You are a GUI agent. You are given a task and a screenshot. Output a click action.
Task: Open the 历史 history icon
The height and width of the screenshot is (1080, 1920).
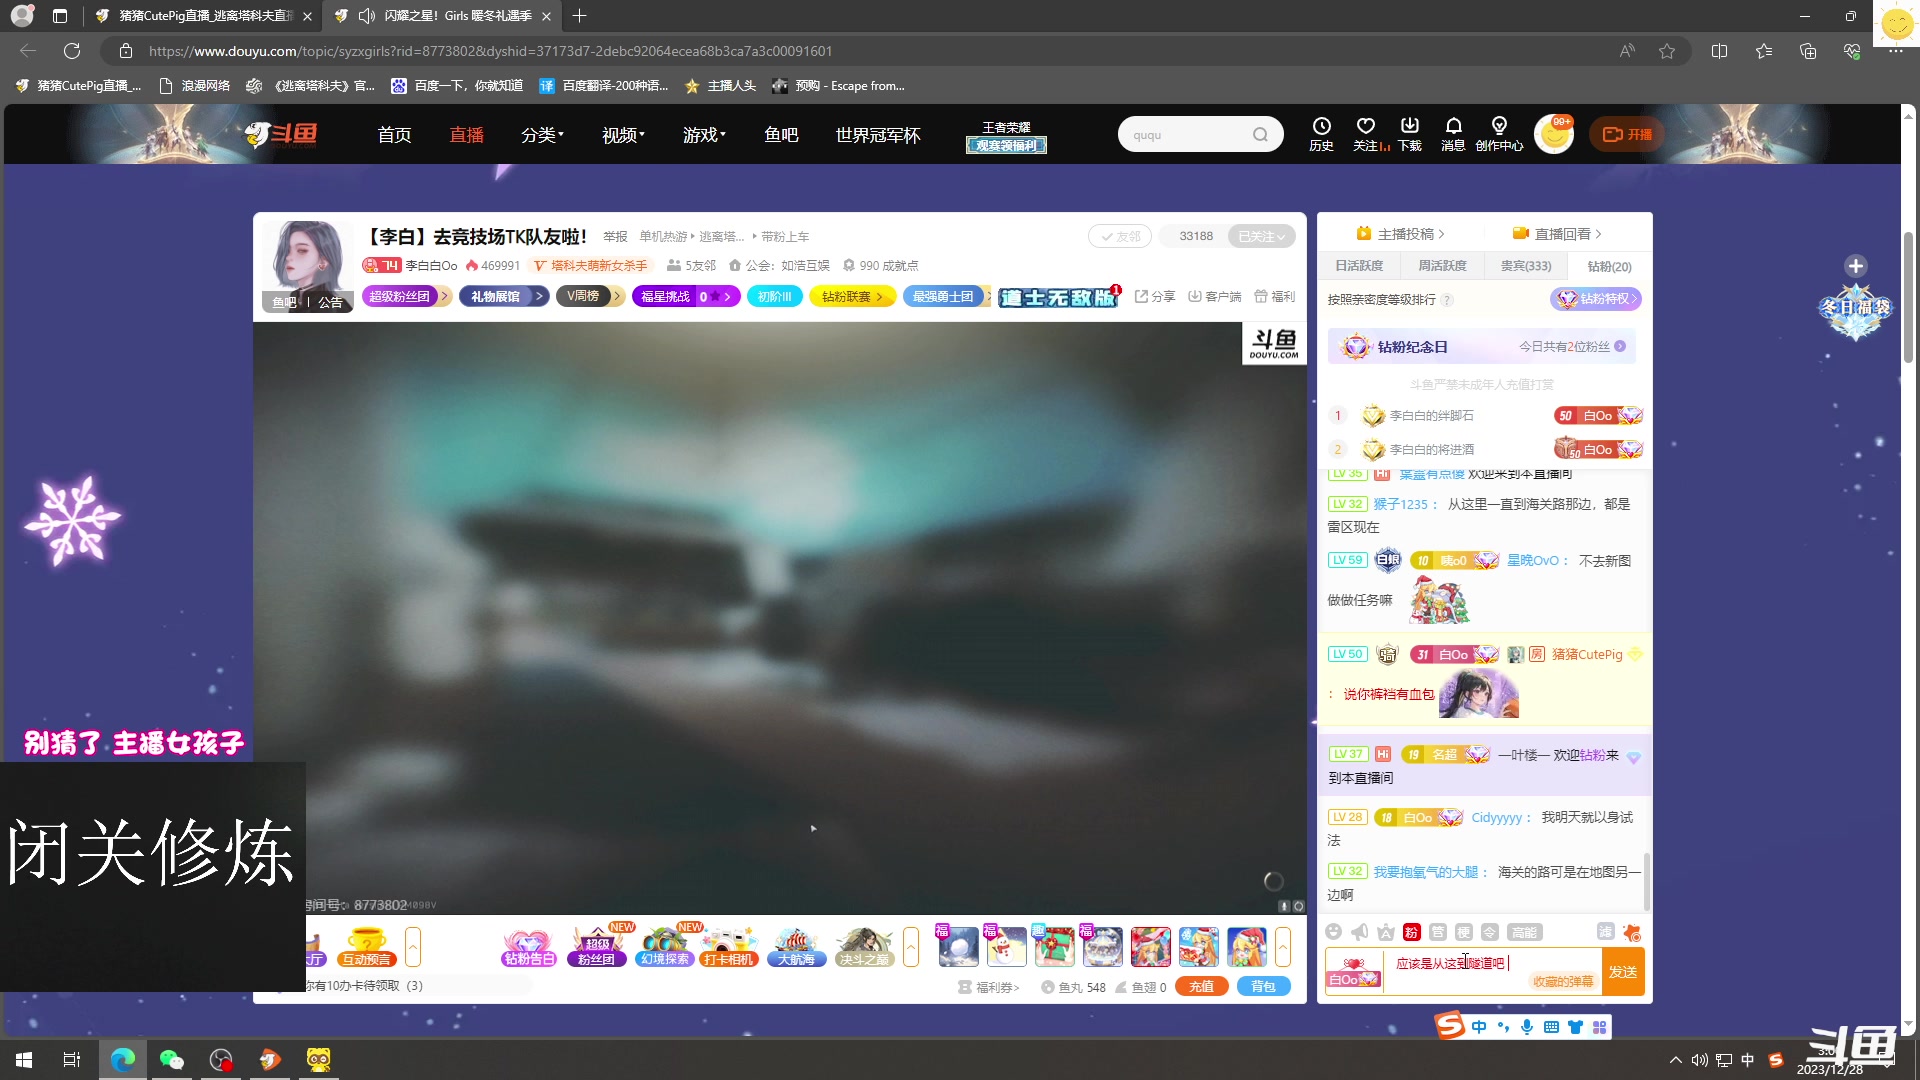pos(1321,134)
